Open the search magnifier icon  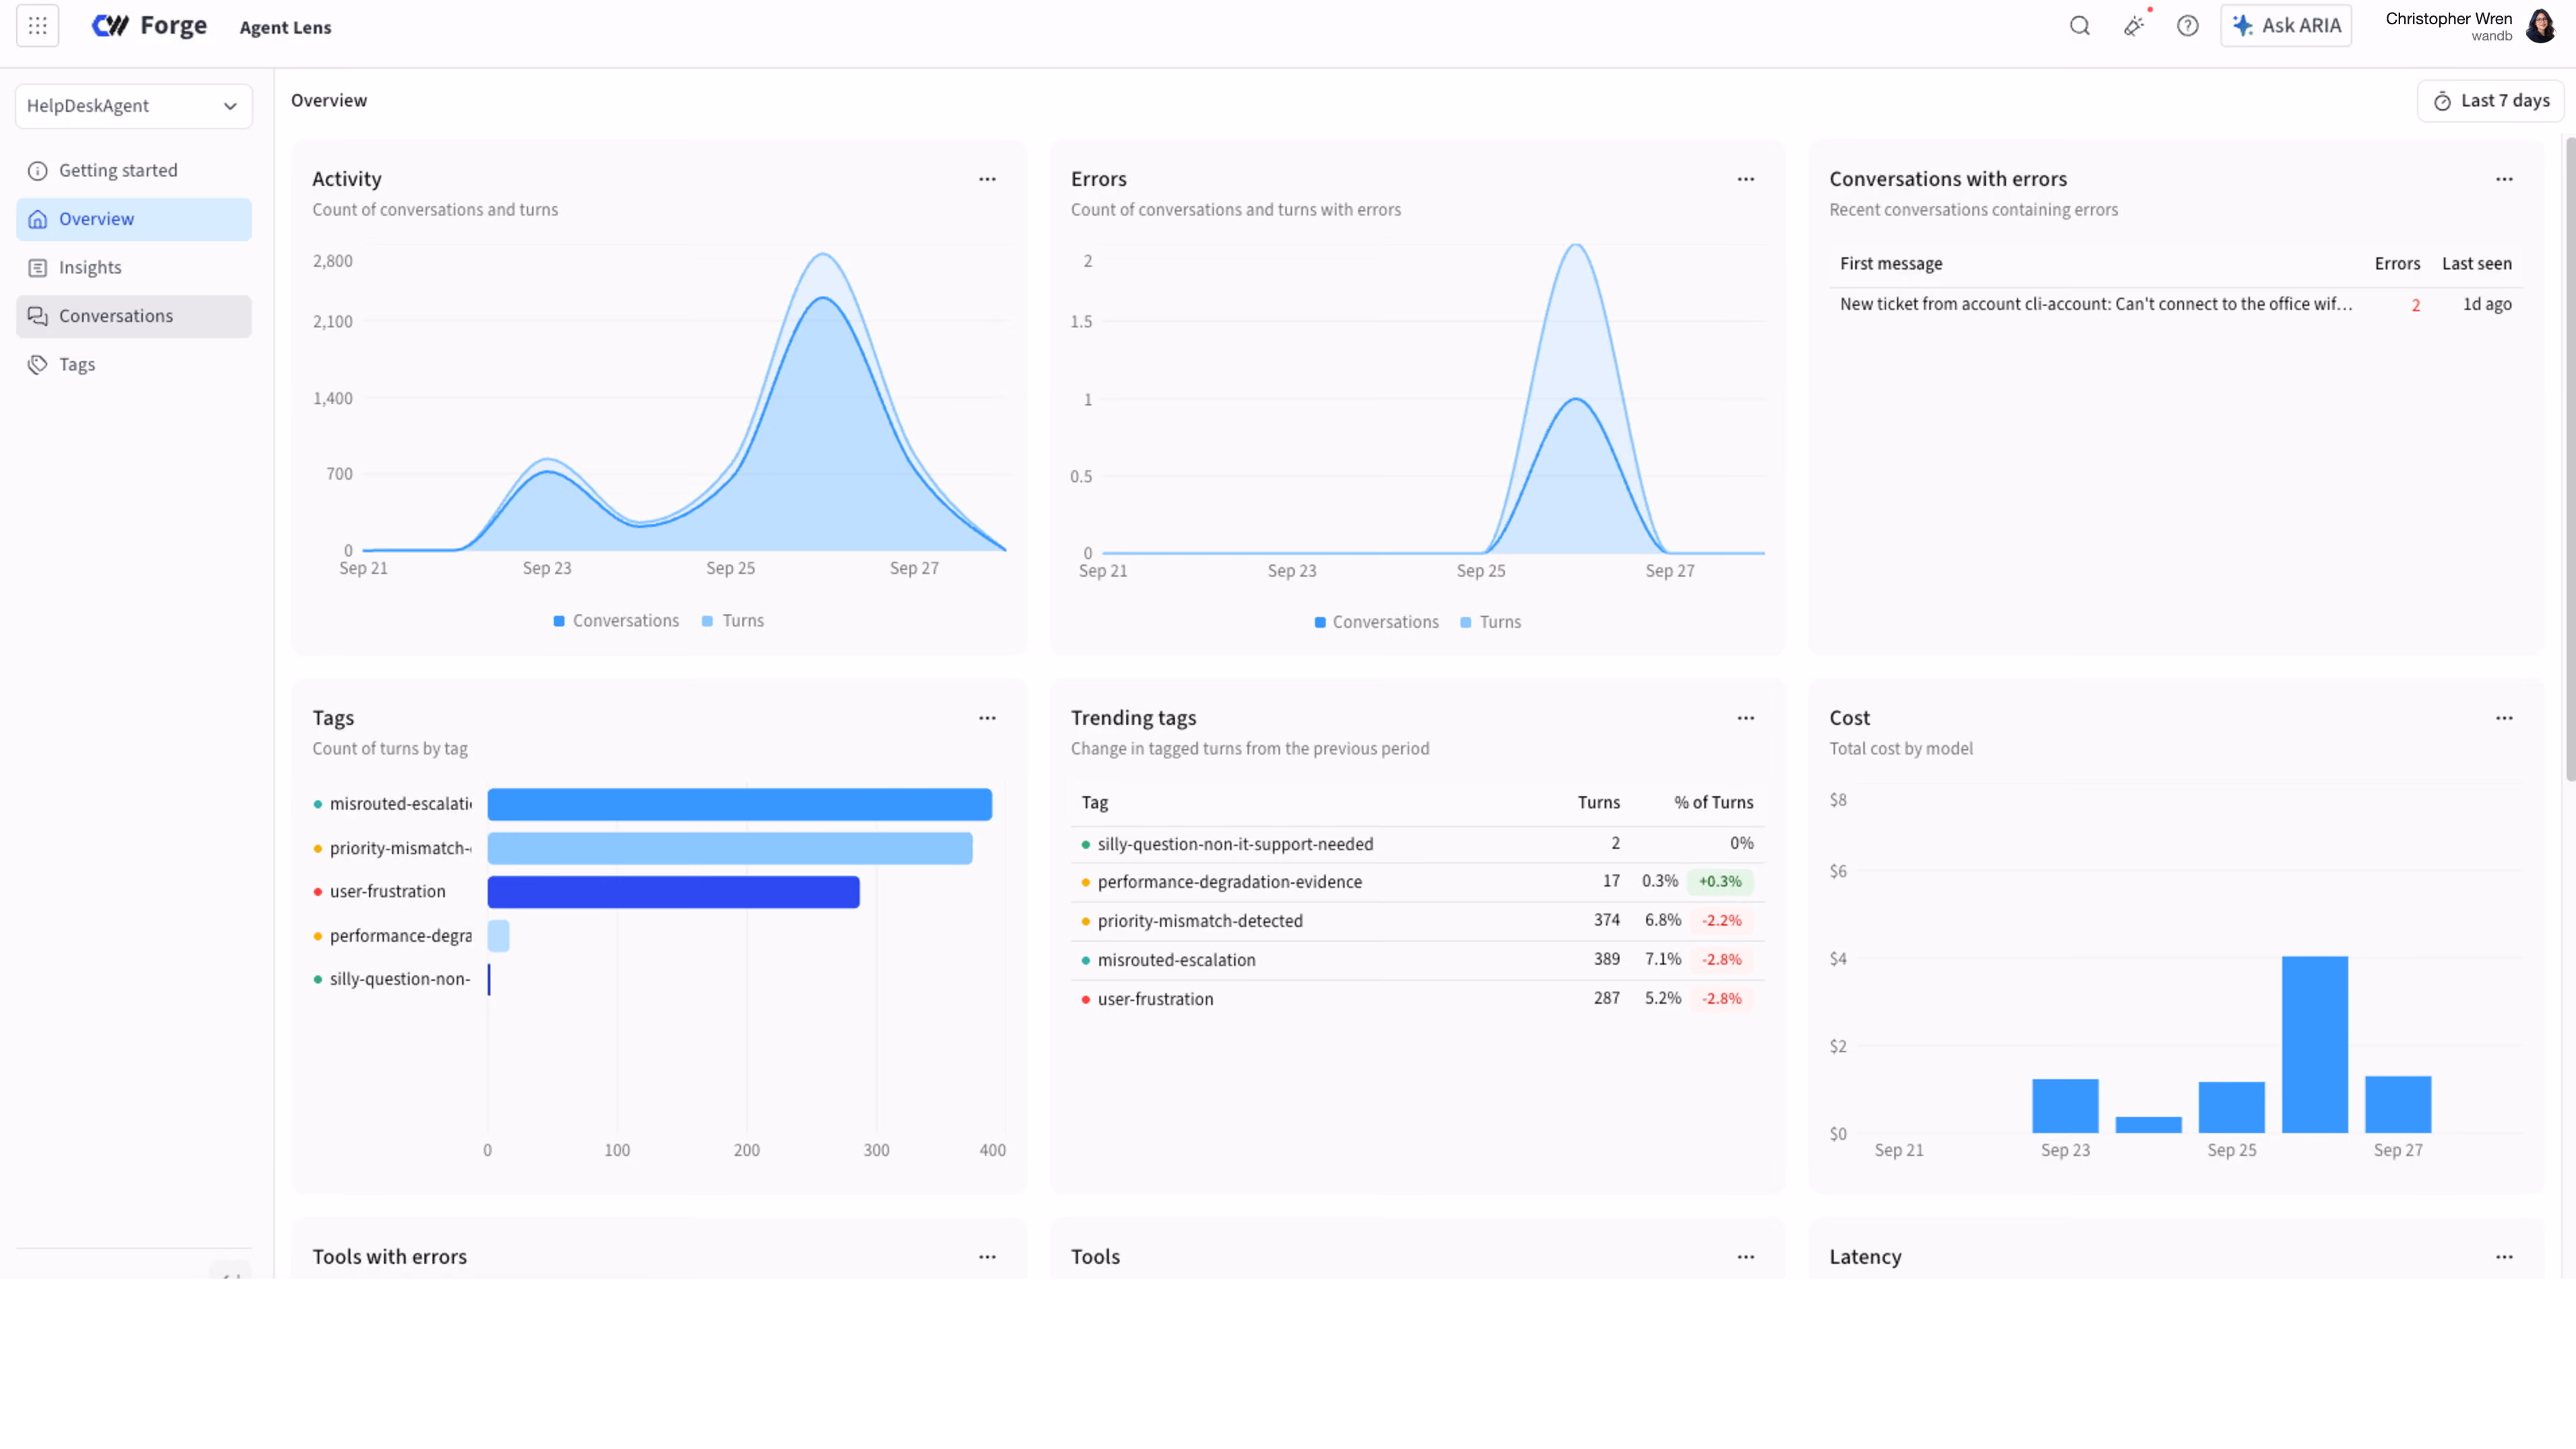click(2080, 26)
